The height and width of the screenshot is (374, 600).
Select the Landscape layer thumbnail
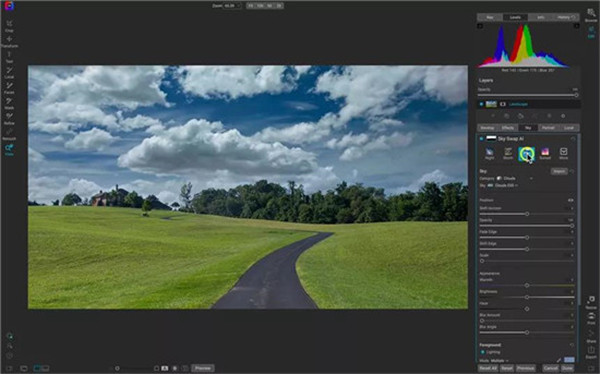click(x=491, y=104)
